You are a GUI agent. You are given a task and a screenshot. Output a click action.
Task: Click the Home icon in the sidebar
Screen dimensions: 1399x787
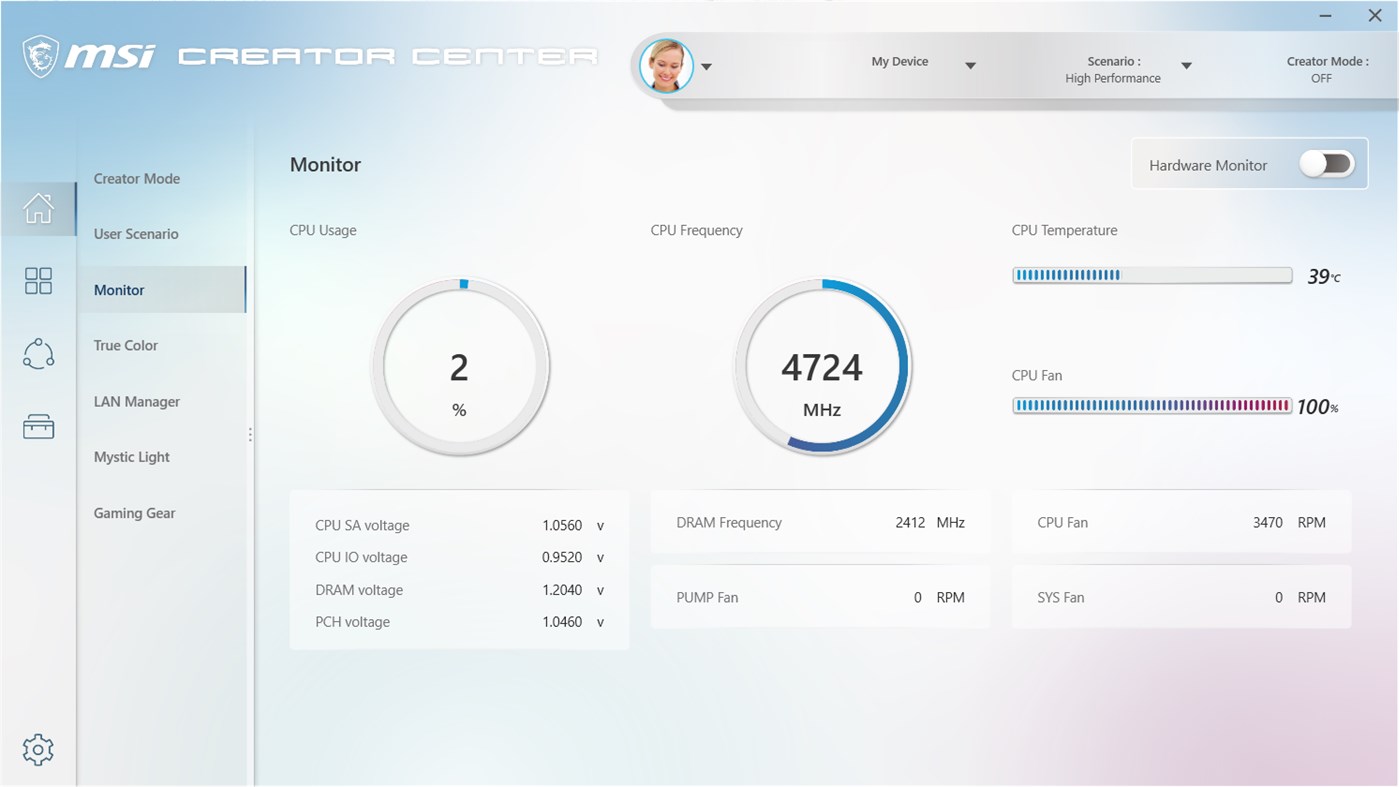coord(38,207)
